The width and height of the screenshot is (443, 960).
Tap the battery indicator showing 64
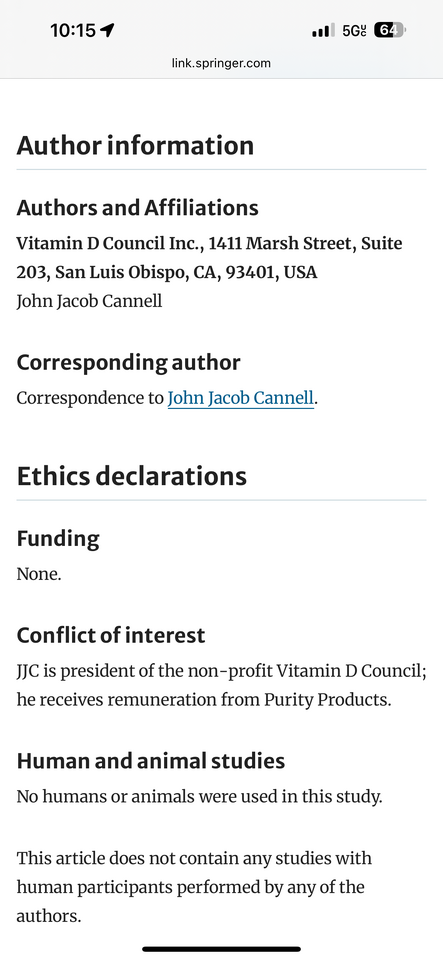(390, 30)
